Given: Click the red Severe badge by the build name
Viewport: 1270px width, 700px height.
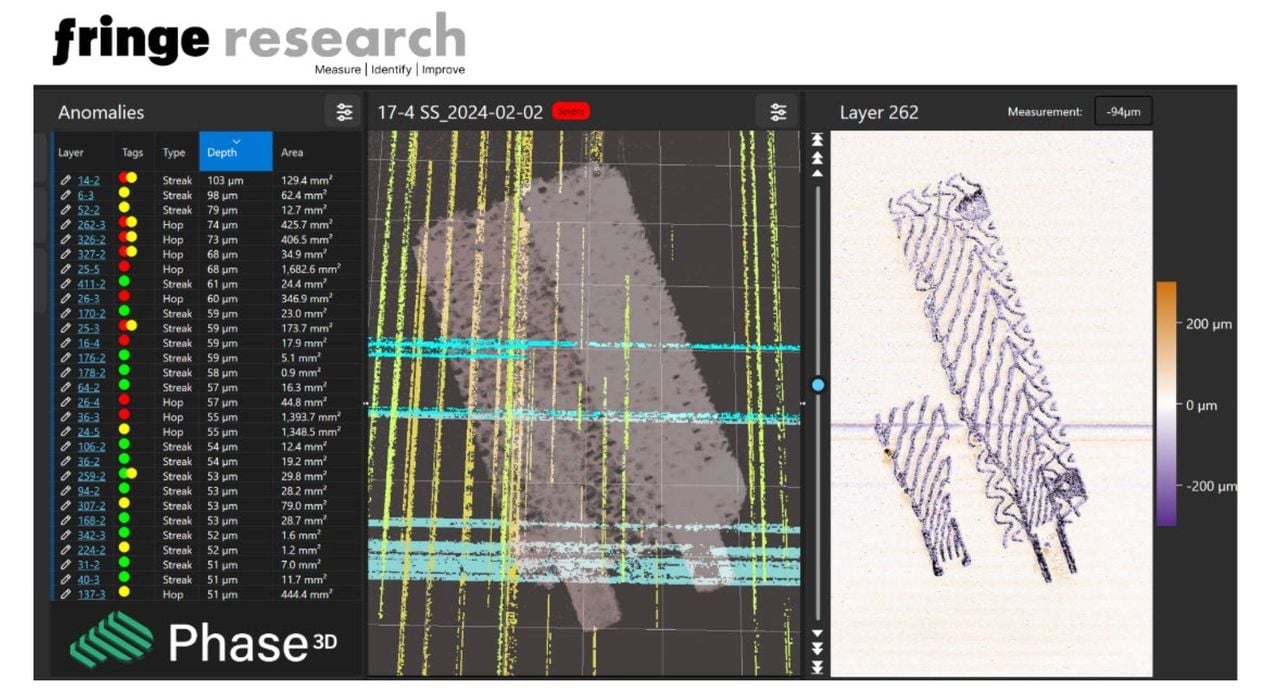Looking at the screenshot, I should [x=570, y=112].
